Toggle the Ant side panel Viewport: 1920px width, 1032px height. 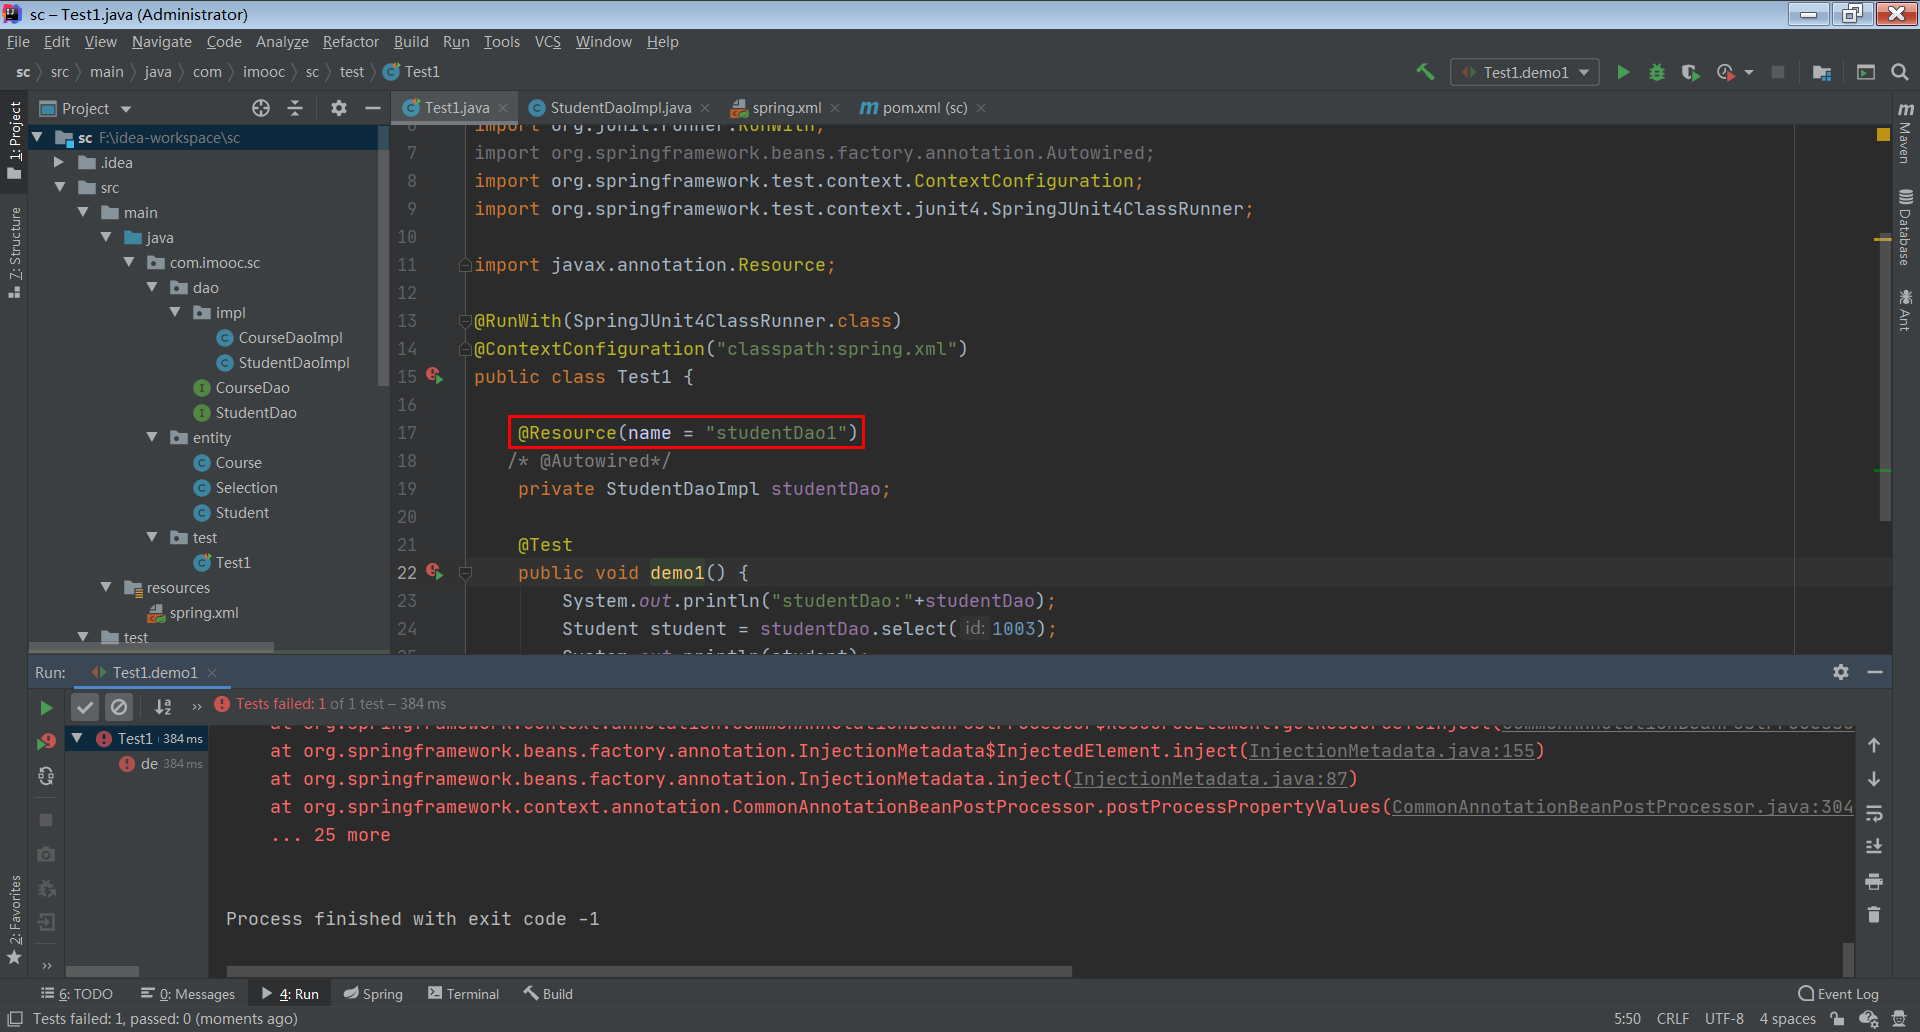point(1905,310)
